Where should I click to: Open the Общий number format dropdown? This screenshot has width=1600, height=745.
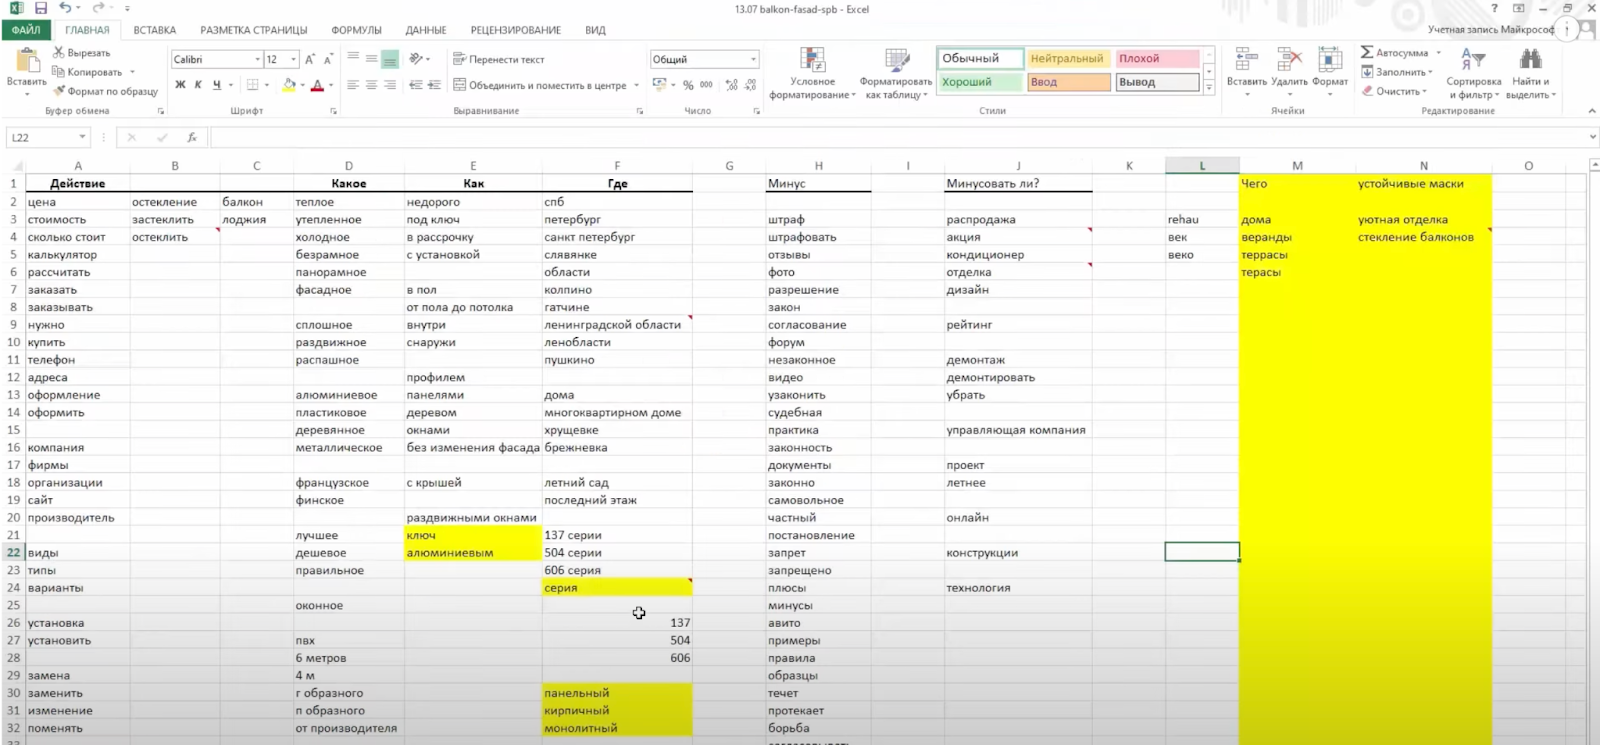(754, 59)
